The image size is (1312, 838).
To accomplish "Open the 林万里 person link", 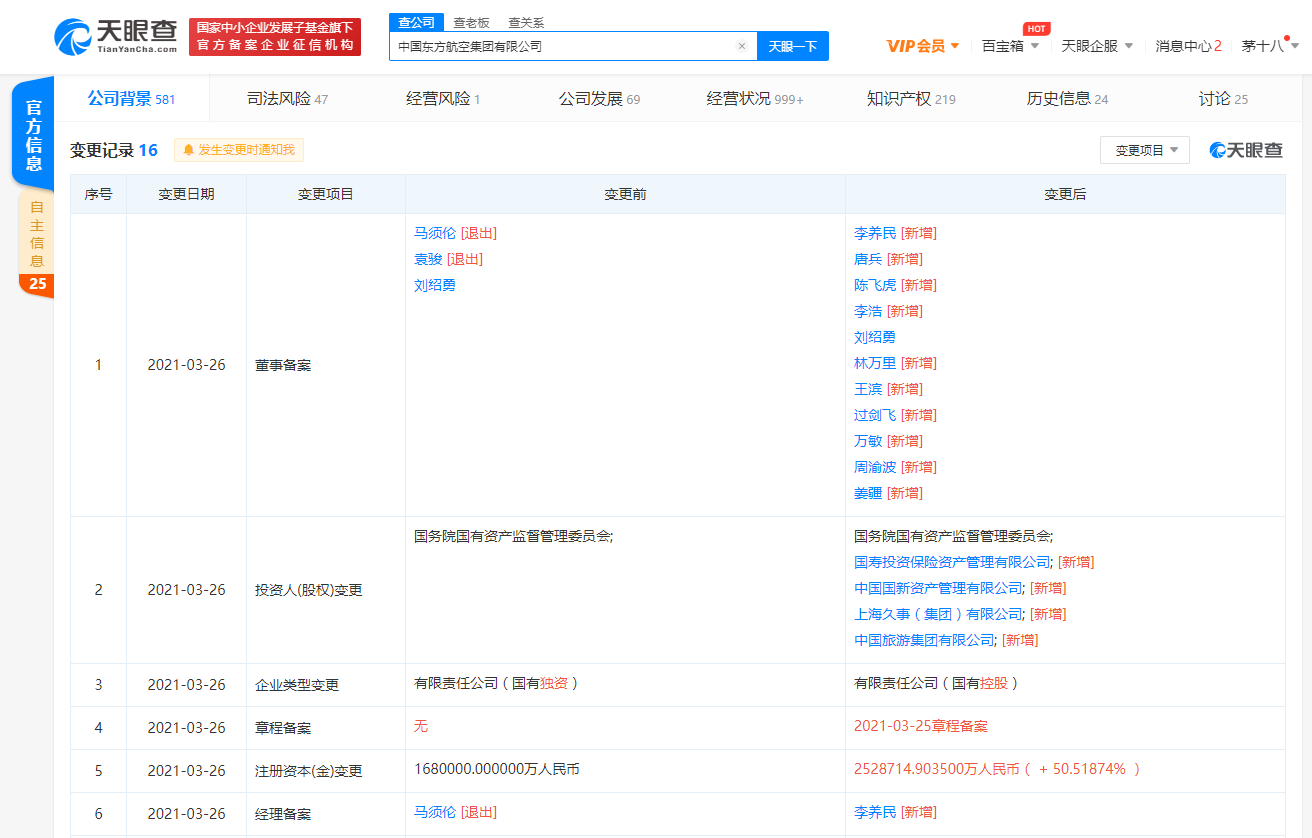I will pyautogui.click(x=875, y=363).
